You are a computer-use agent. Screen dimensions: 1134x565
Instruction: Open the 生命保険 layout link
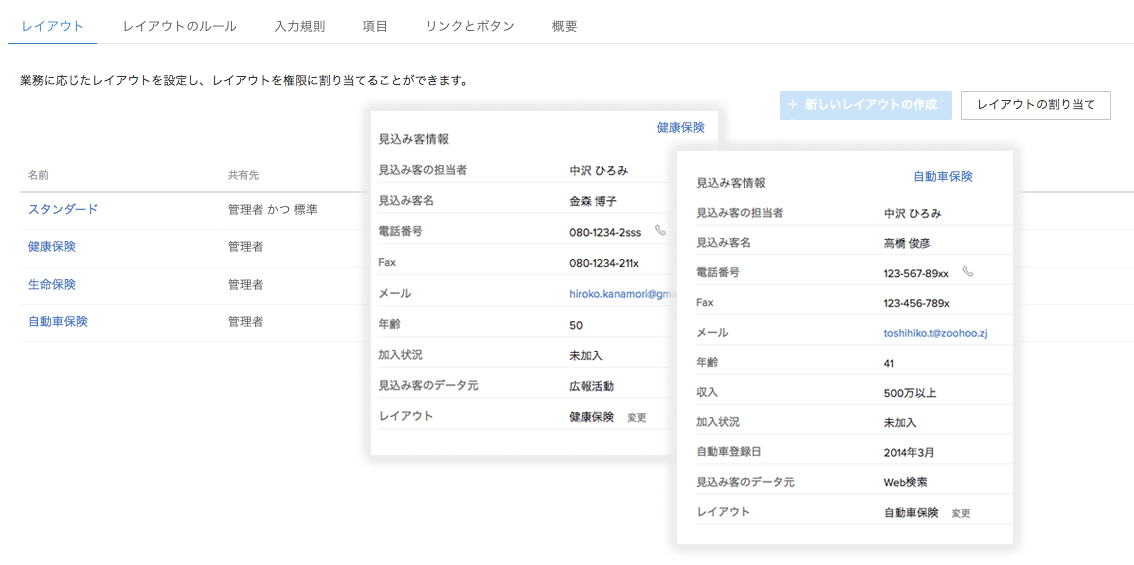52,284
